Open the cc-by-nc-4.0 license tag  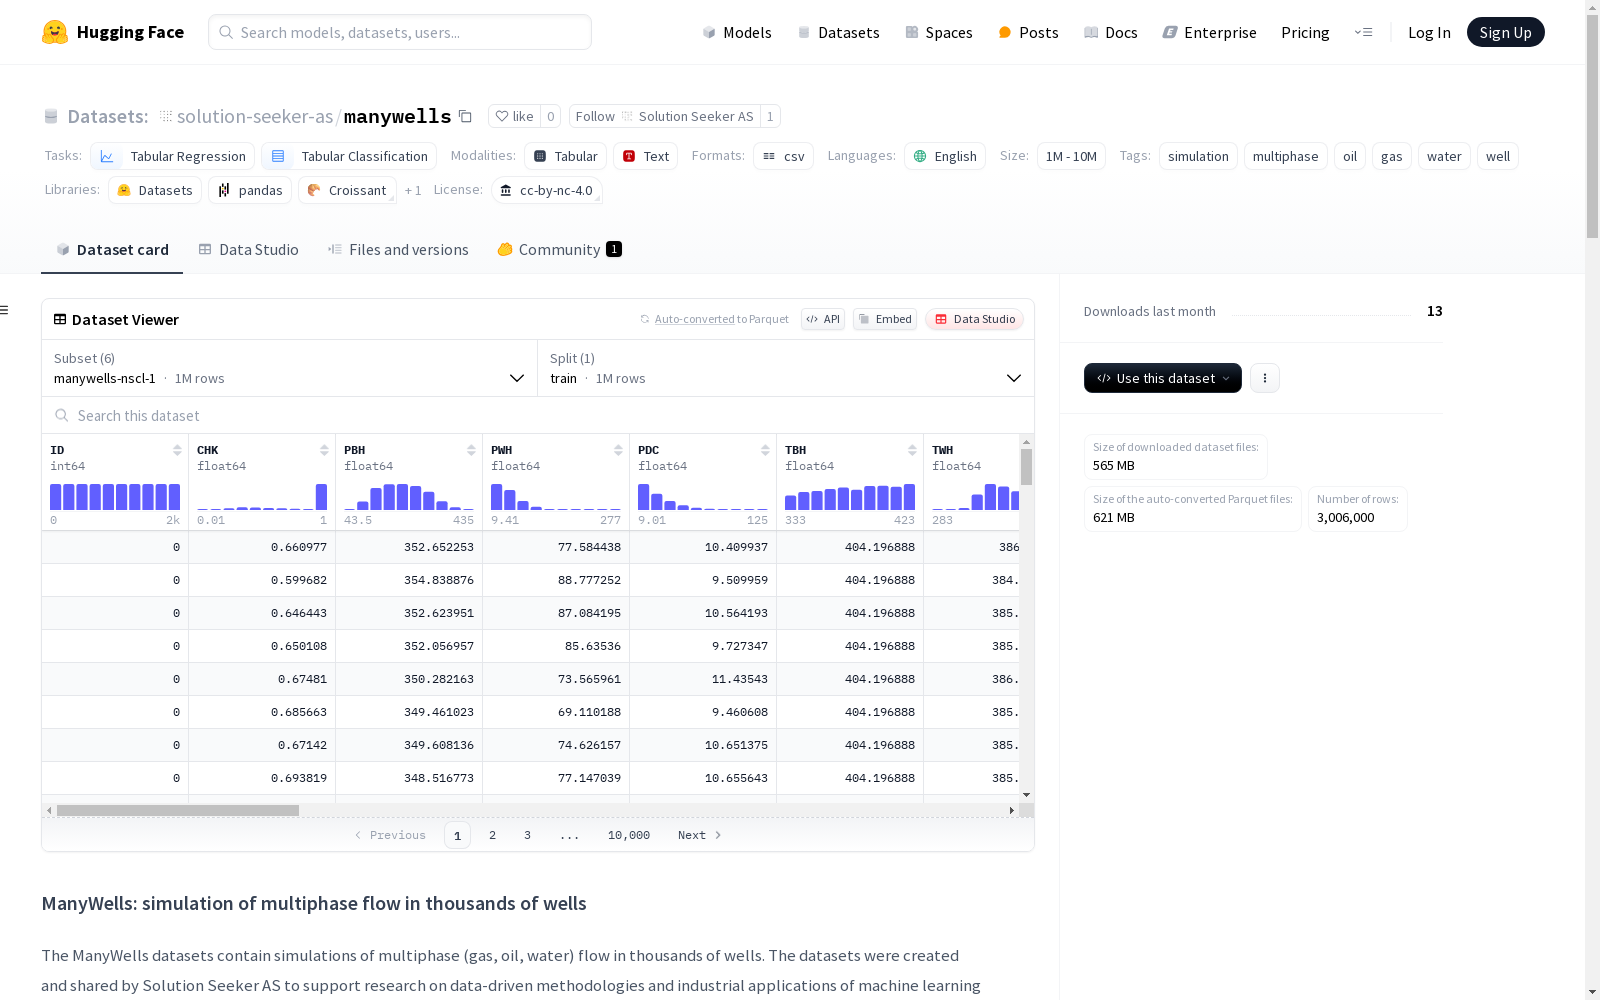click(546, 190)
